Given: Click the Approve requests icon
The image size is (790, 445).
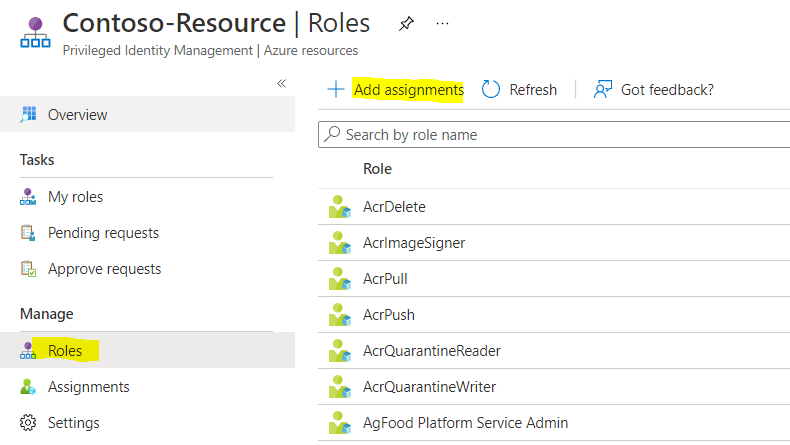Looking at the screenshot, I should (28, 269).
